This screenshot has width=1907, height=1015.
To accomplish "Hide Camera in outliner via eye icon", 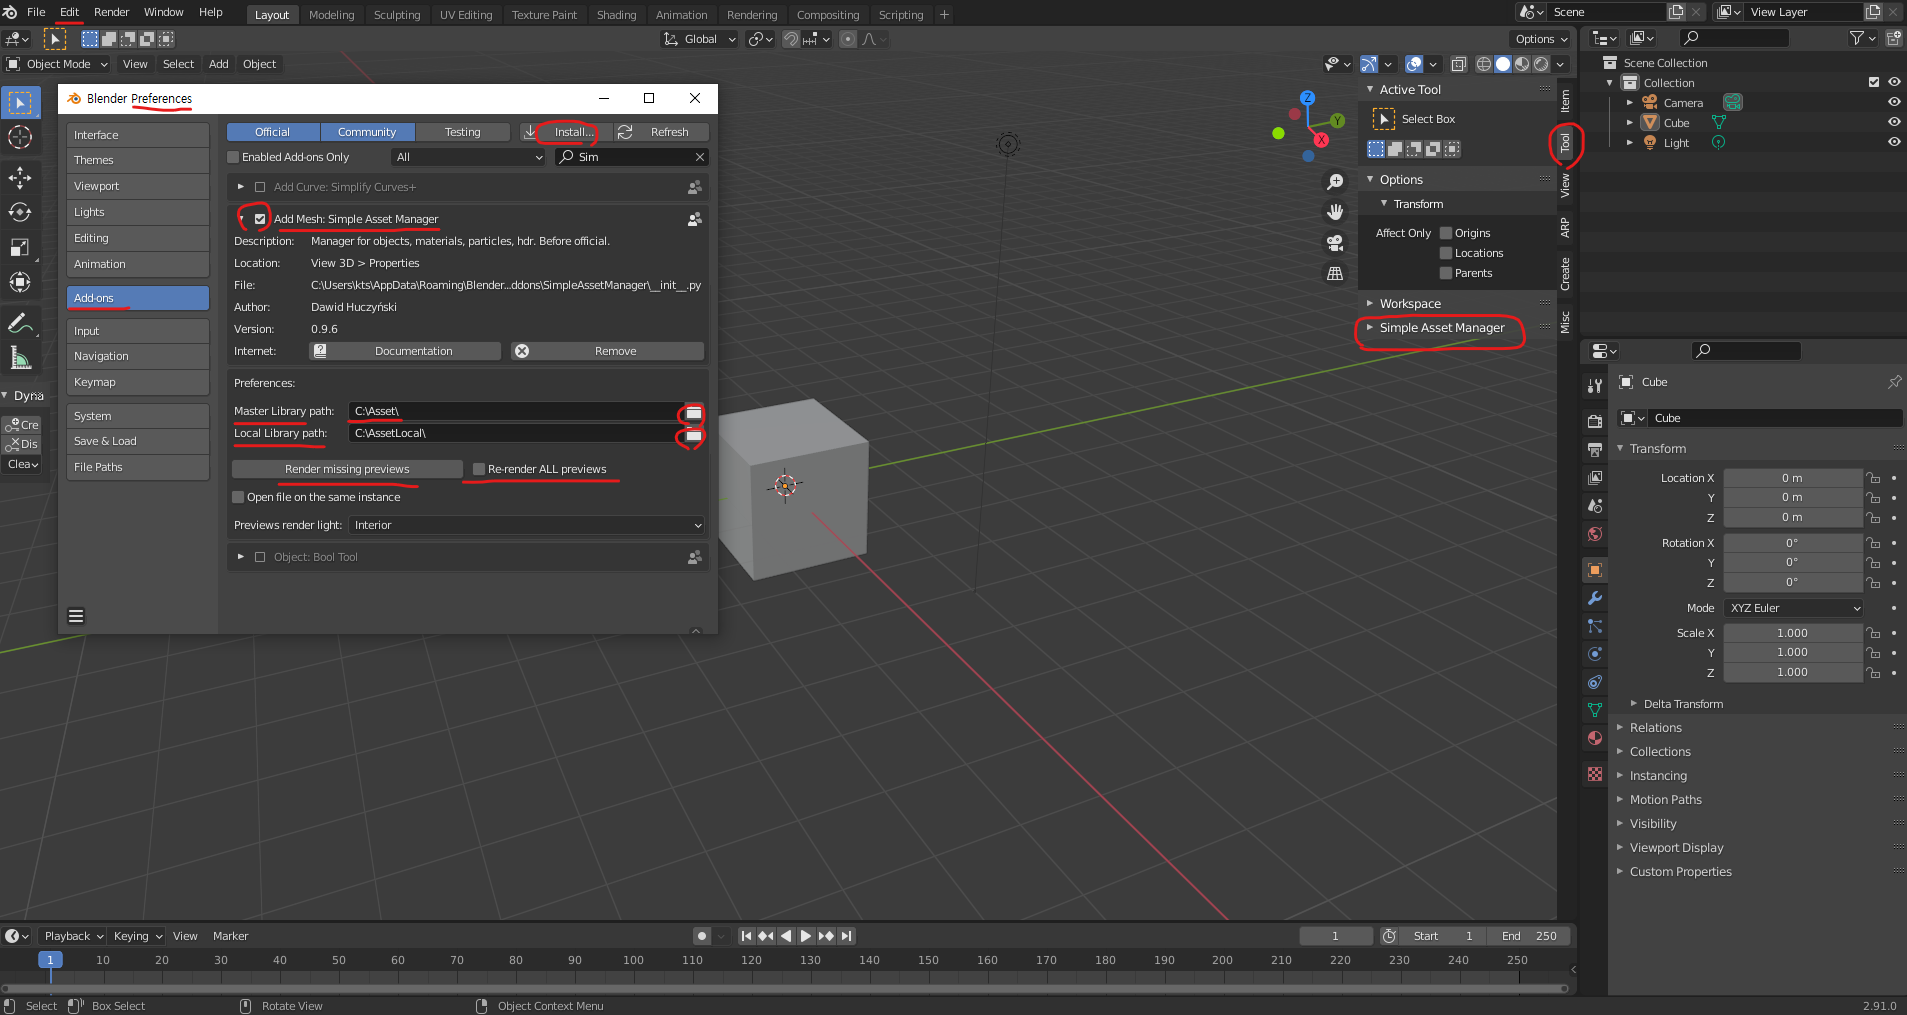I will pos(1894,102).
